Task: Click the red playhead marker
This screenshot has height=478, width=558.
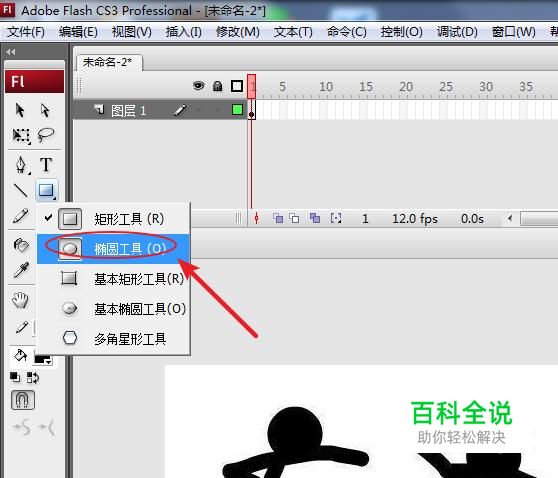Action: coord(252,86)
